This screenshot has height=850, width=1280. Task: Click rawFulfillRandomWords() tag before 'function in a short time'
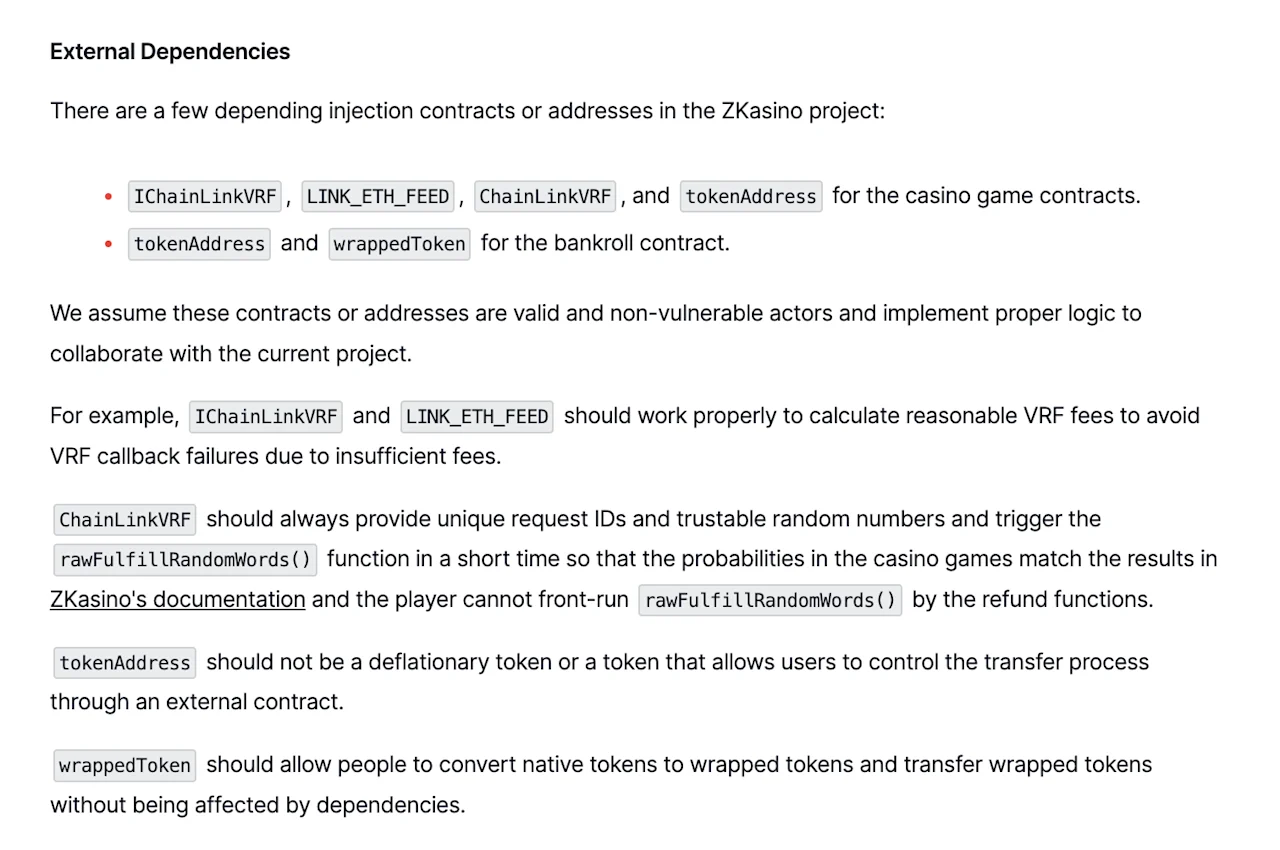click(185, 560)
